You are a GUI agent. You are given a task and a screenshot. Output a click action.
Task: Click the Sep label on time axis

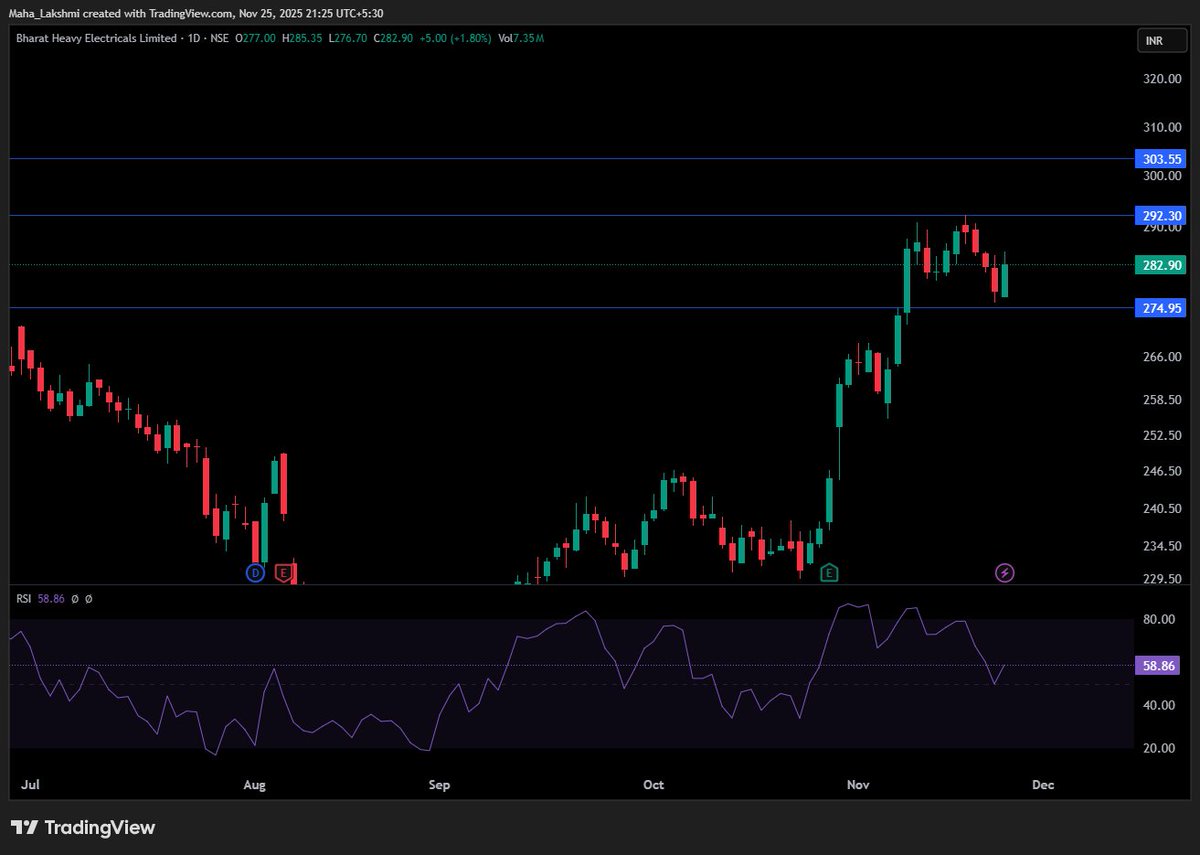pyautogui.click(x=439, y=785)
